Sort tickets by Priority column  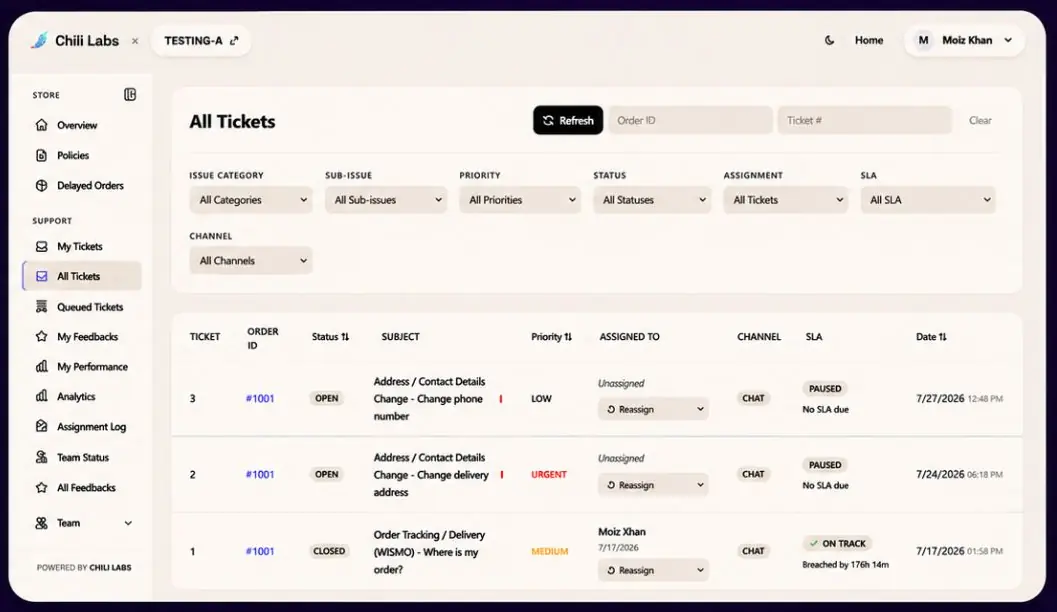(x=551, y=337)
